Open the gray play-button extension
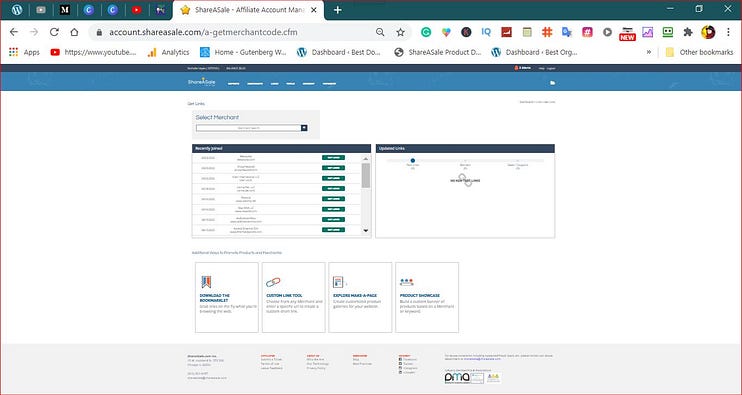 (x=607, y=32)
